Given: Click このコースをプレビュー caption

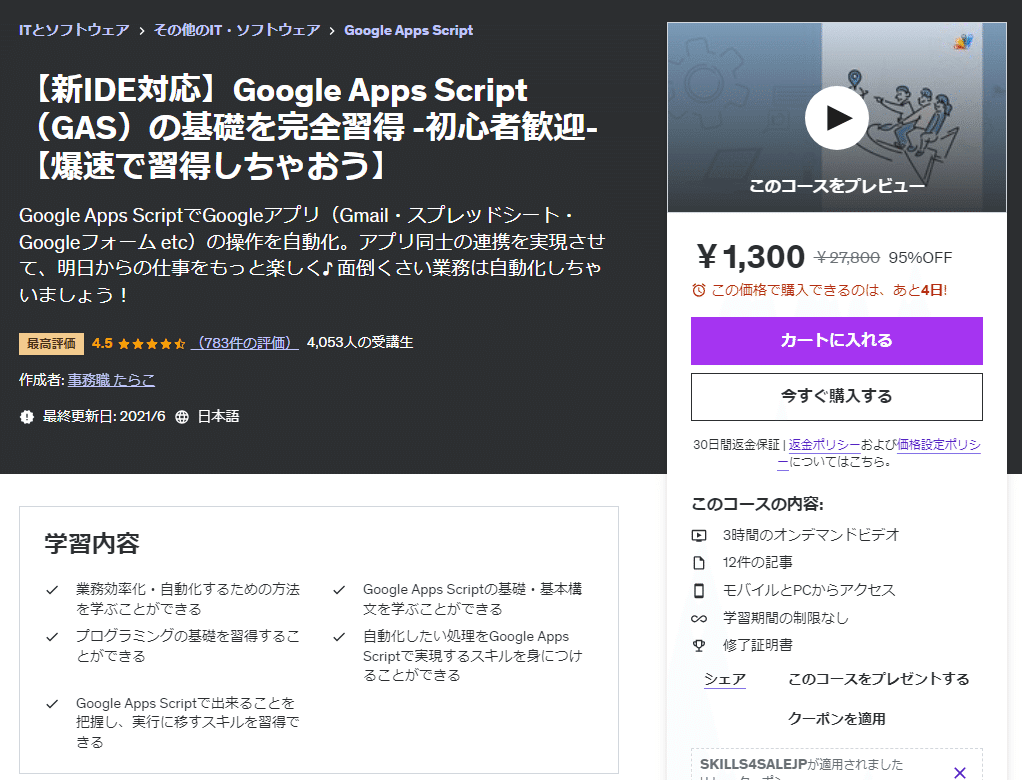Looking at the screenshot, I should [x=836, y=186].
